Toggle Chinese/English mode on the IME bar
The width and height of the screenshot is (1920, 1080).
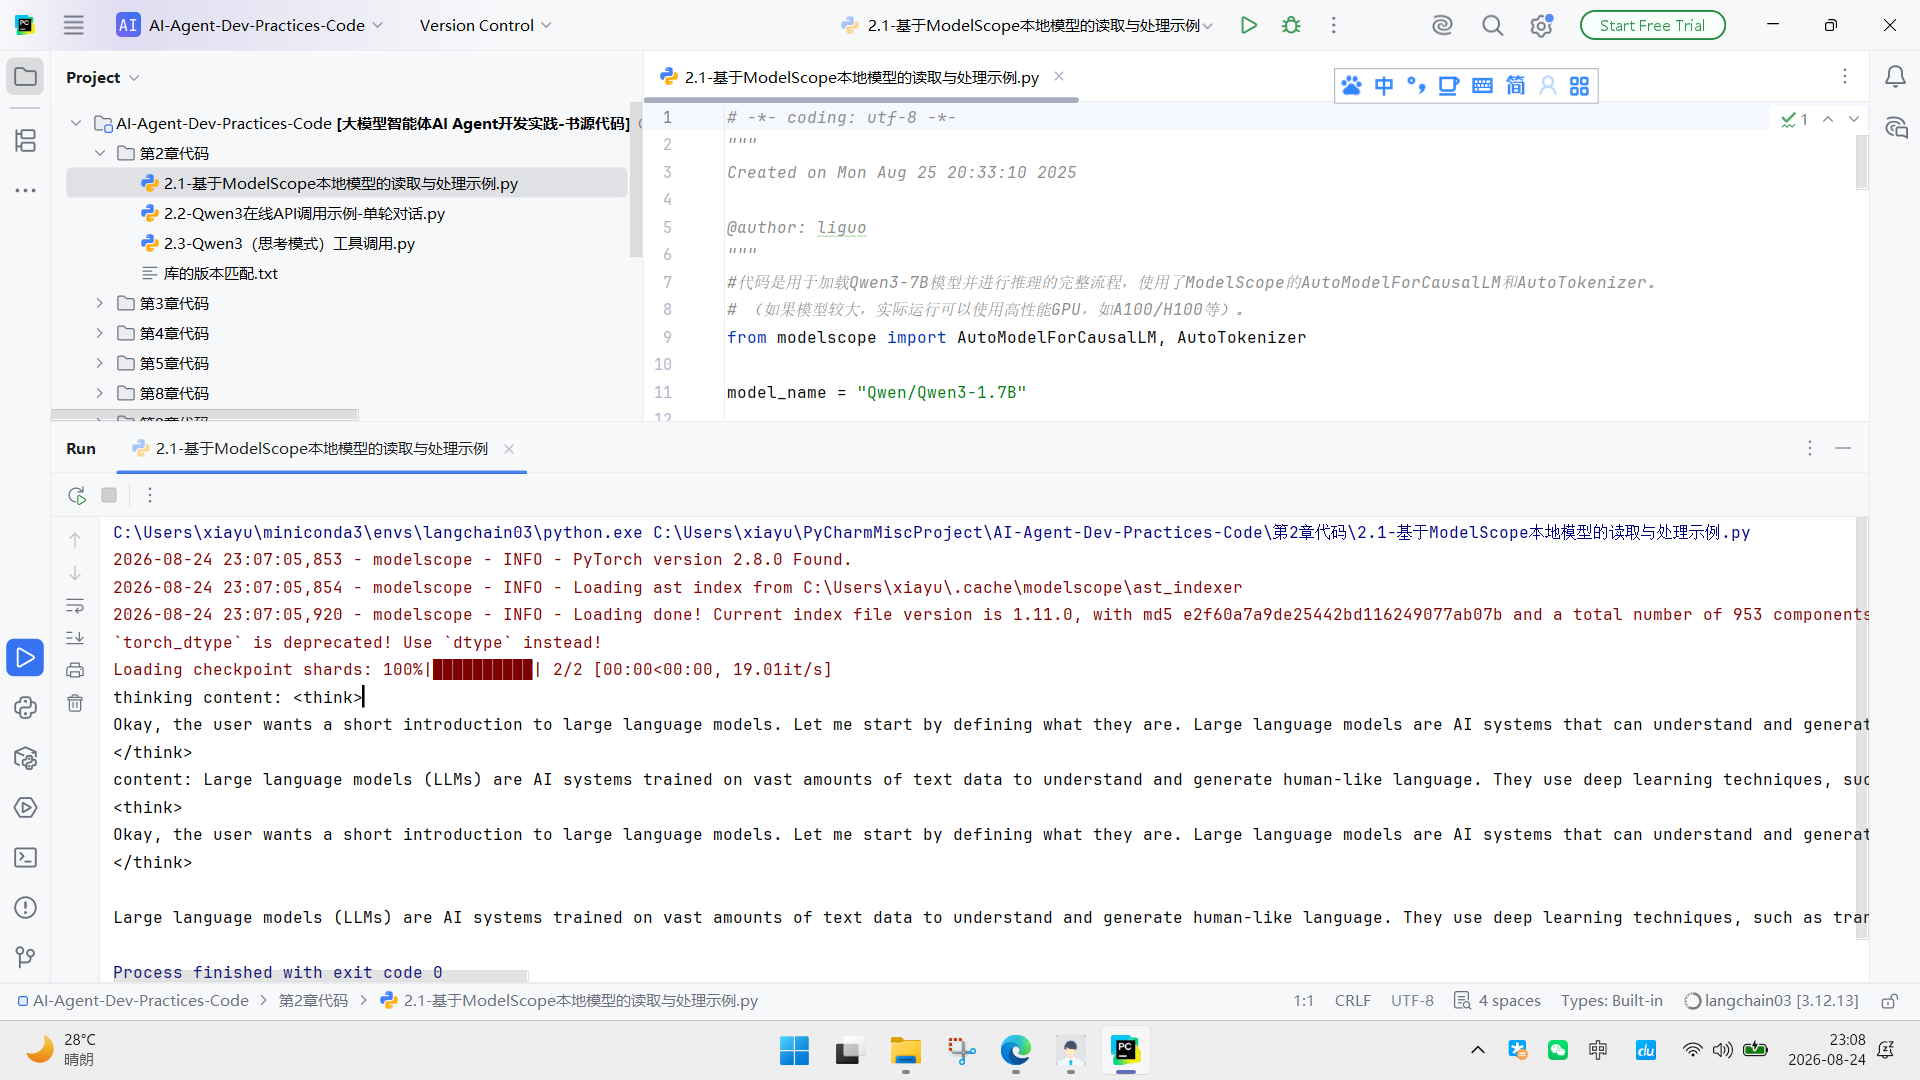point(1384,86)
